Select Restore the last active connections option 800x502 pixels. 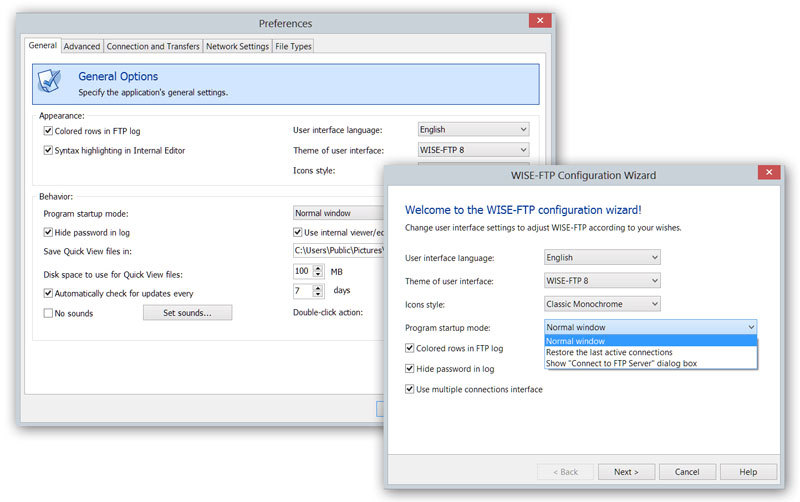[x=651, y=352]
